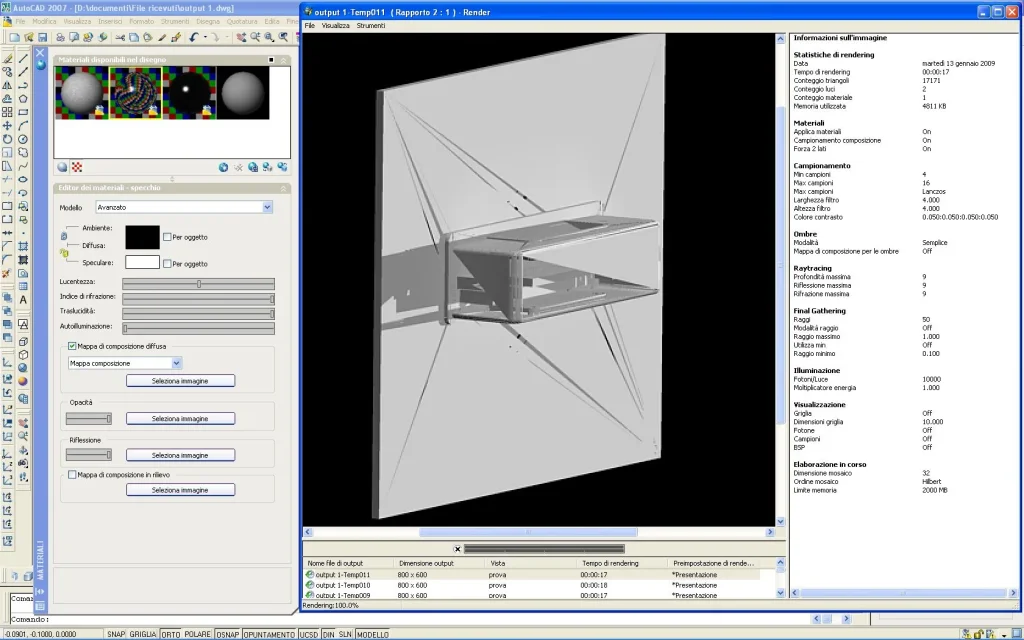Select the plain gray sphere material thumbnail
This screenshot has width=1024, height=640.
pos(242,93)
